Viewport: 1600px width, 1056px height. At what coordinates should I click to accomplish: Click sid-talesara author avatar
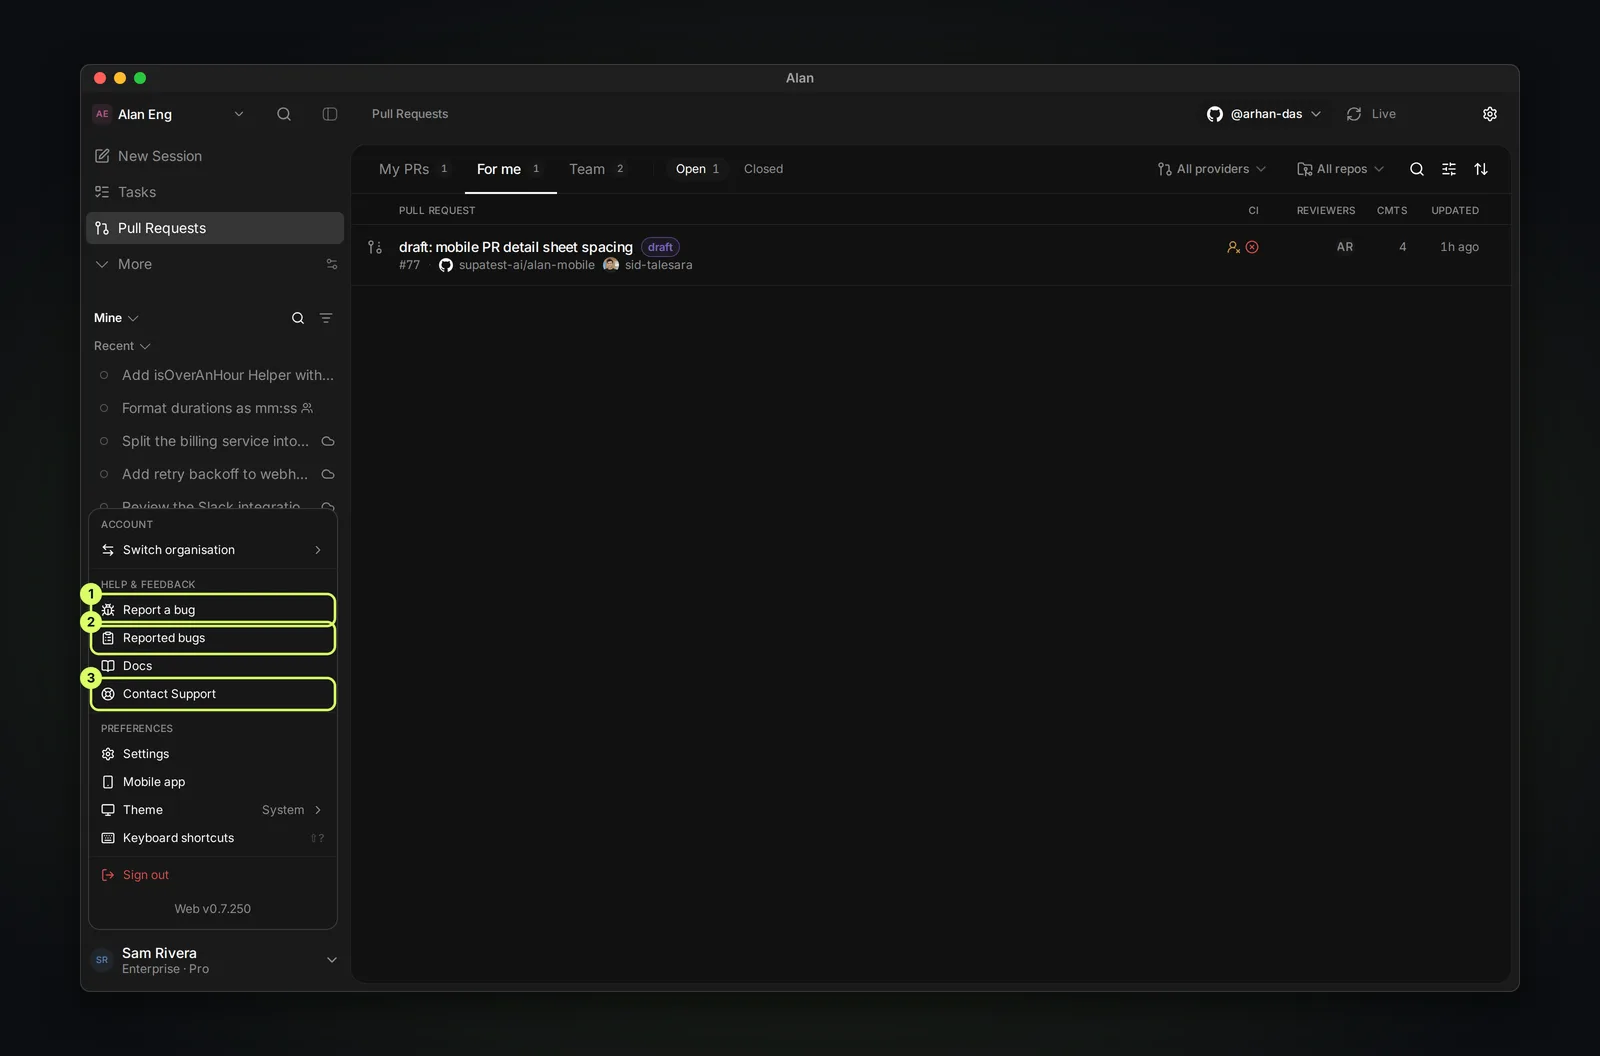coord(611,265)
